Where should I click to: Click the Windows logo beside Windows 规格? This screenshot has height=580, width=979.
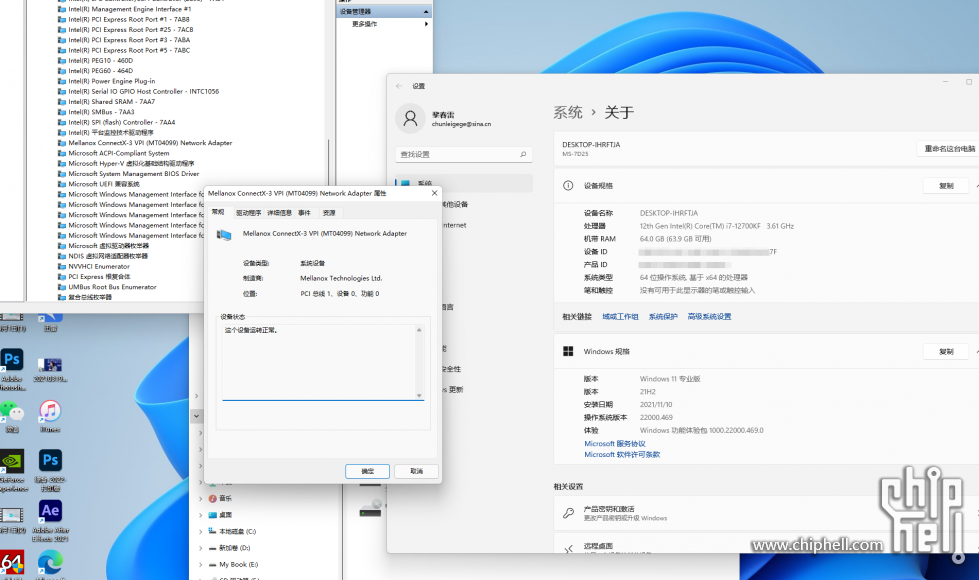pyautogui.click(x=568, y=351)
